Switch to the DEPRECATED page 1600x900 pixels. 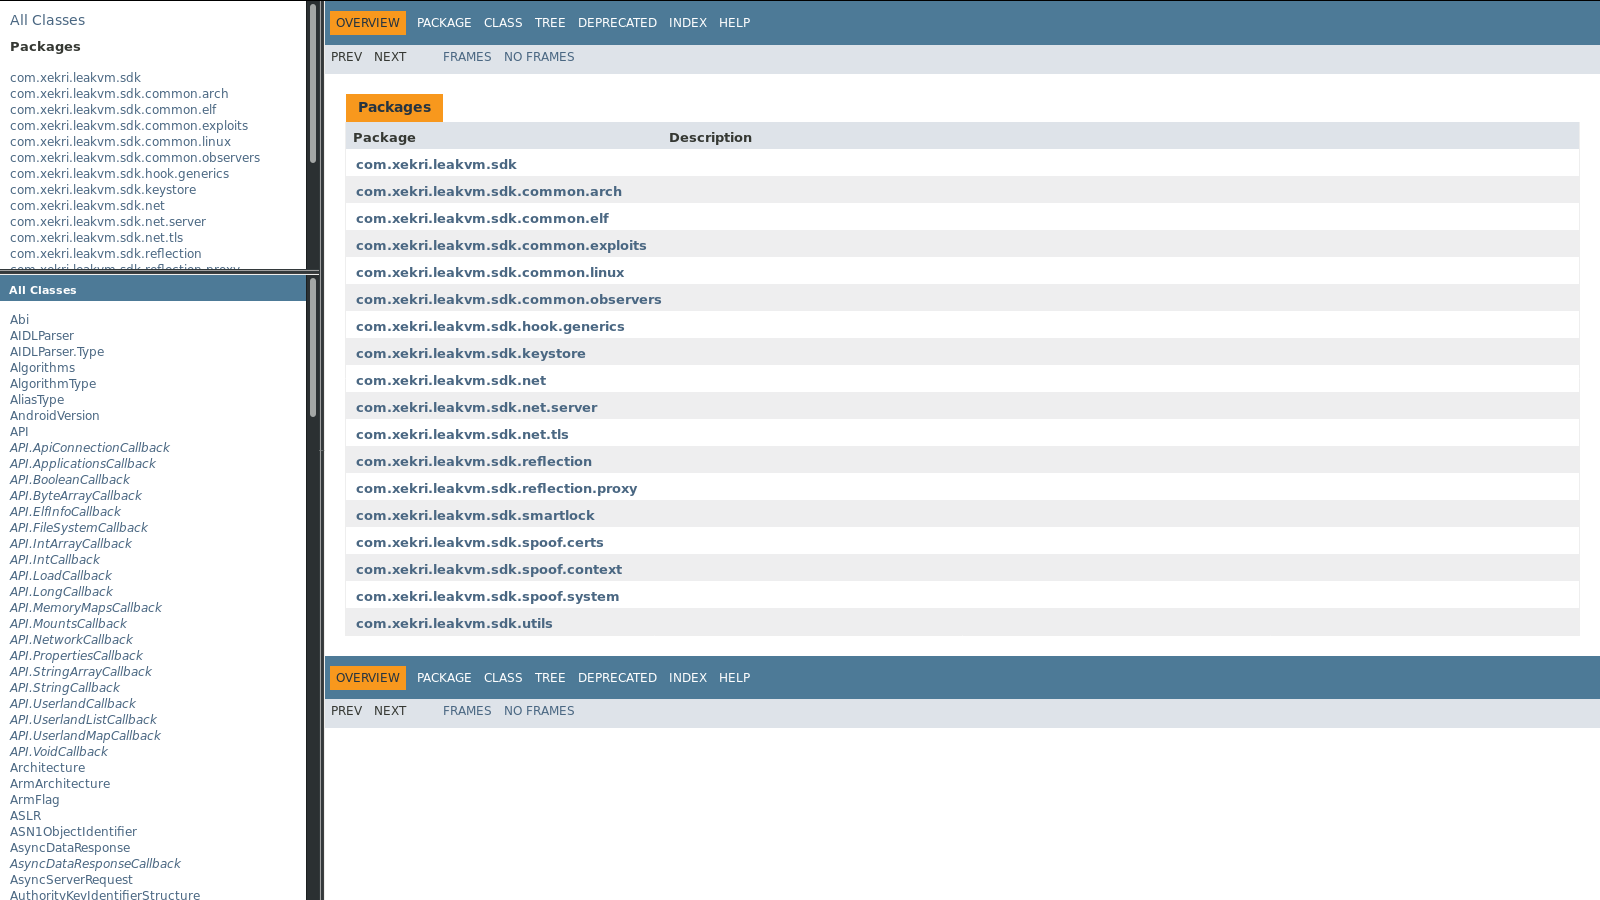(617, 22)
